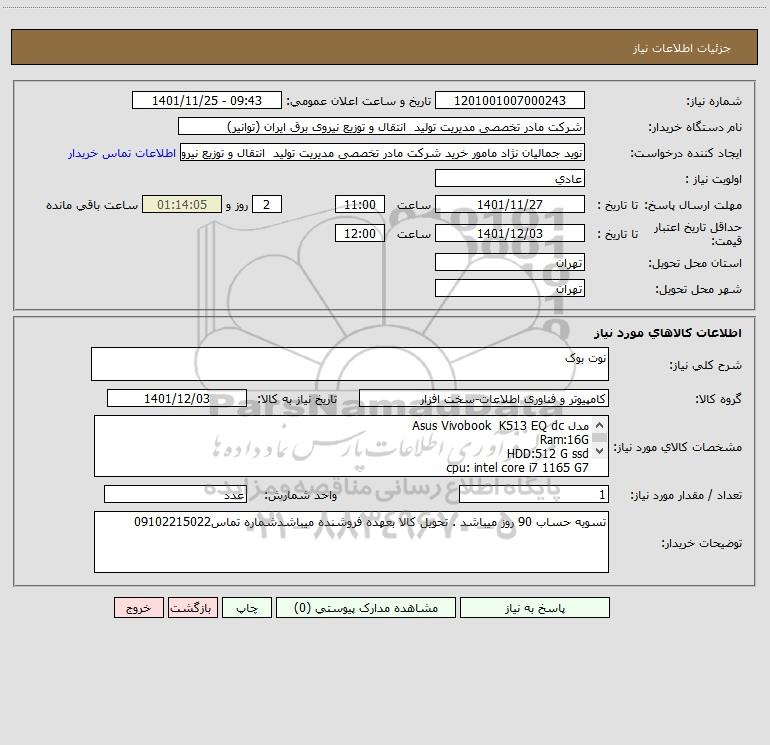770x745 pixels.
Task: Click unit of measure field عدد
Action: [175, 494]
